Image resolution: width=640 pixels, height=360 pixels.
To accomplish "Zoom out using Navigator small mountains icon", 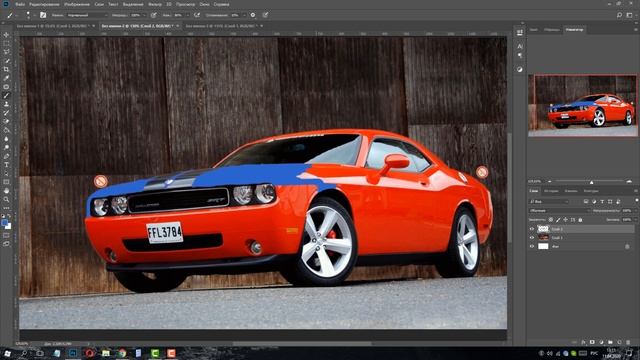I will click(549, 181).
